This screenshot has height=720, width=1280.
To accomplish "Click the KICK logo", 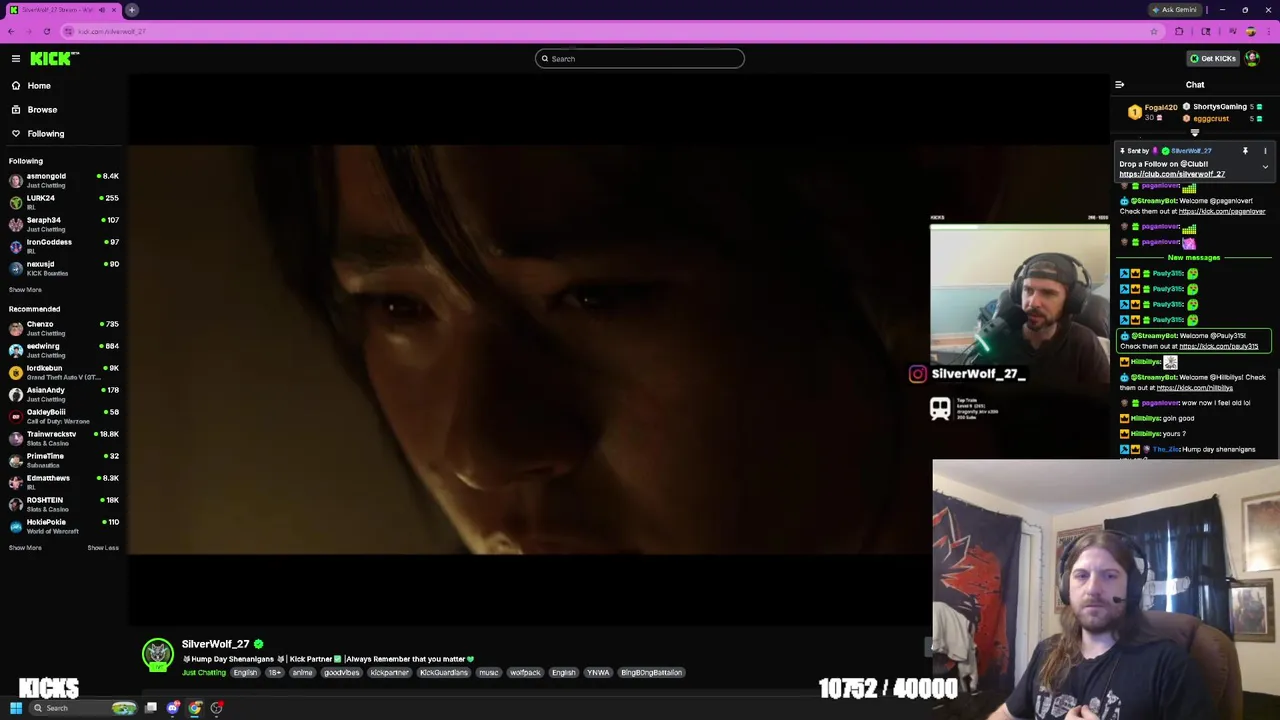I will click(54, 59).
